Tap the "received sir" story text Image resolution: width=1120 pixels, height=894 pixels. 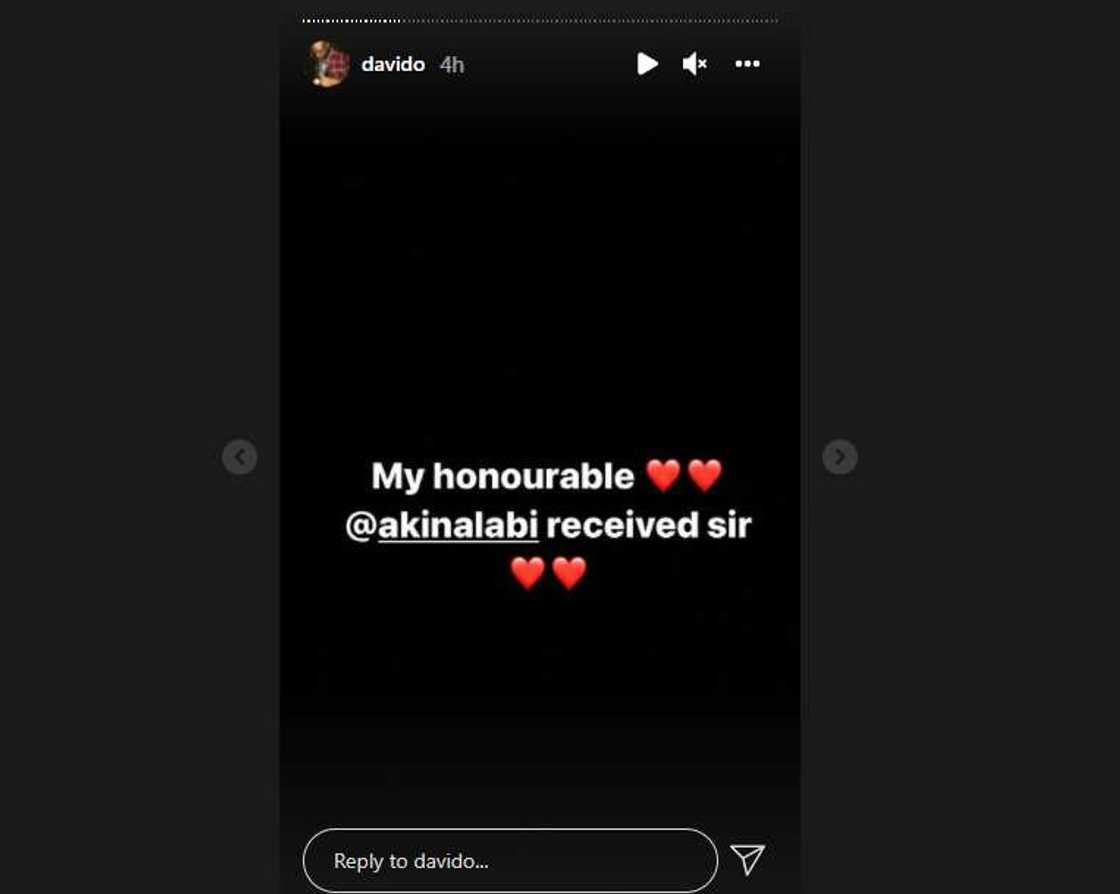coord(649,526)
